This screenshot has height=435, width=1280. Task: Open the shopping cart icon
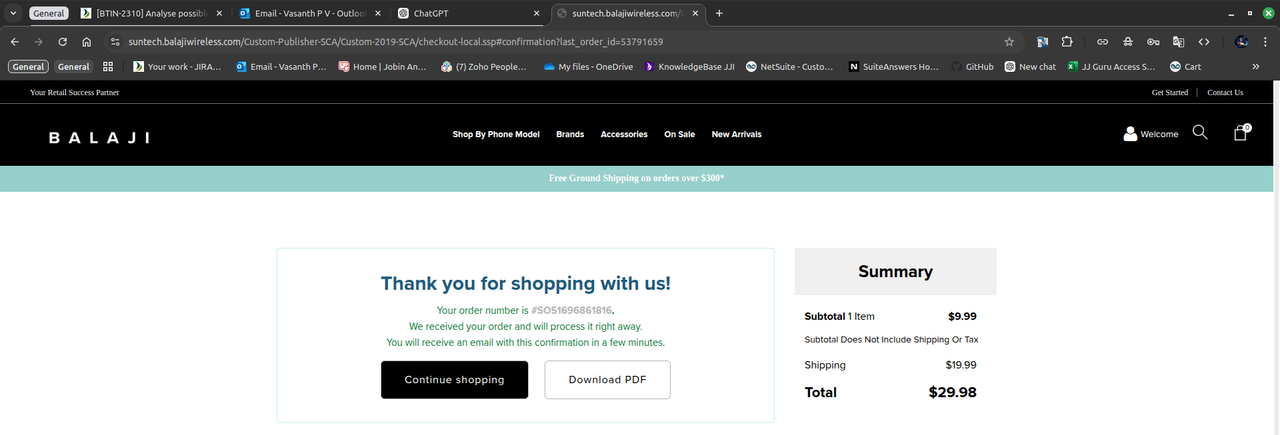point(1240,133)
